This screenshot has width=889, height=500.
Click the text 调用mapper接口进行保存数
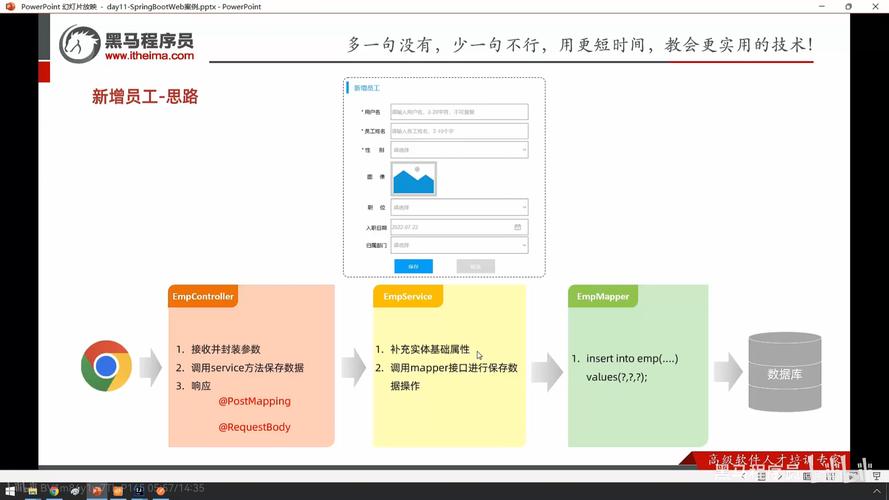(454, 367)
